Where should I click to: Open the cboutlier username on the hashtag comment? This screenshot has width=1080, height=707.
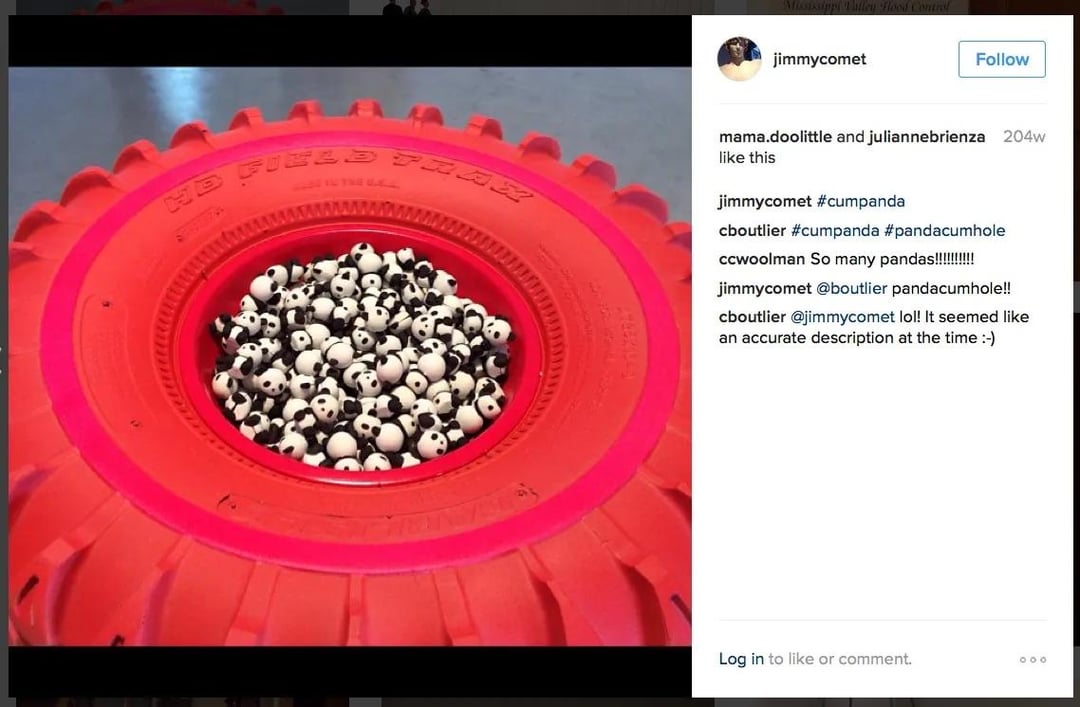(752, 230)
